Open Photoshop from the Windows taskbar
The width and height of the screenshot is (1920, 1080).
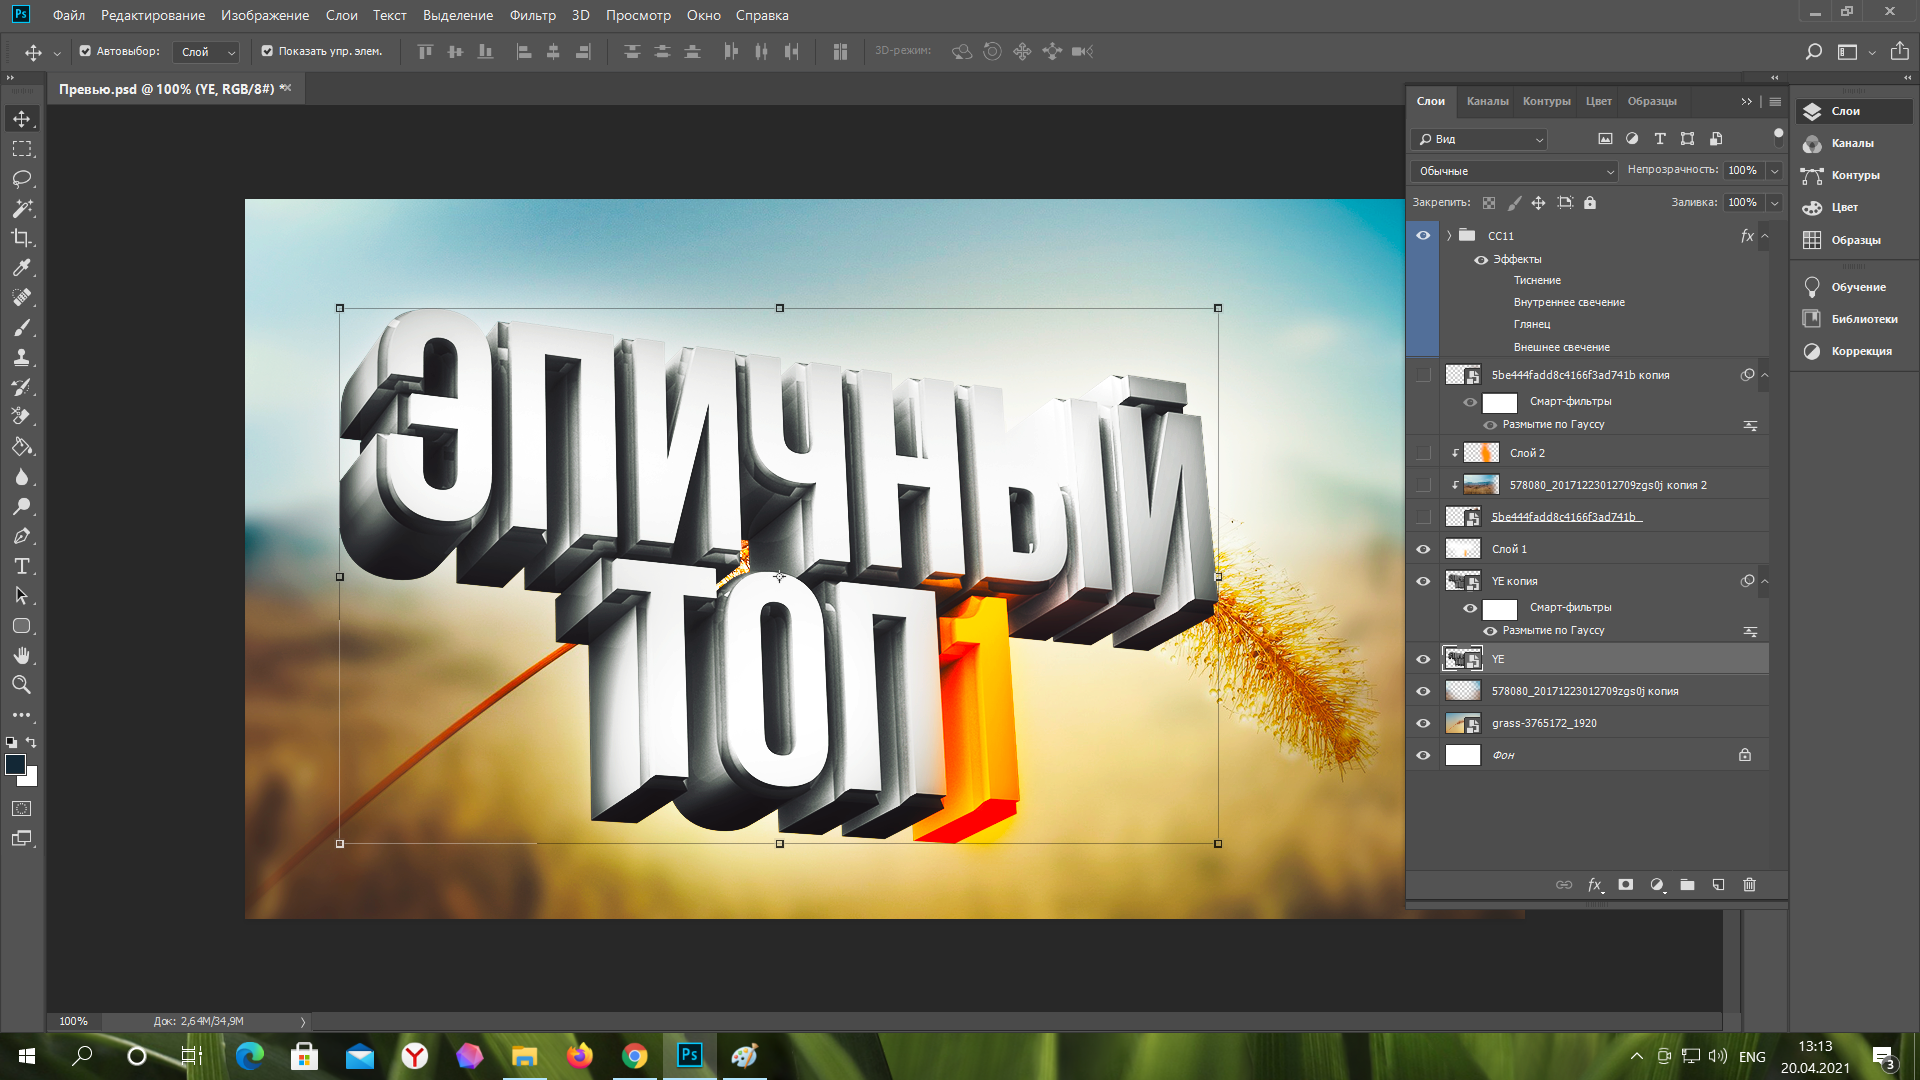690,1056
